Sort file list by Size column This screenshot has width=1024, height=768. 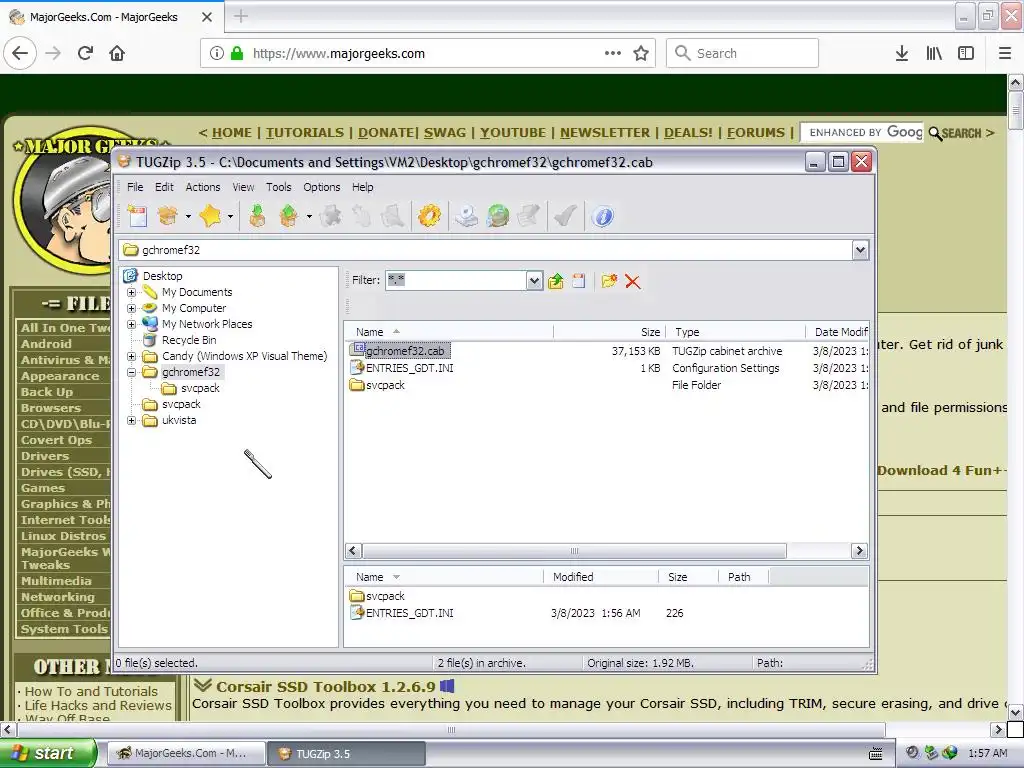tap(609, 332)
